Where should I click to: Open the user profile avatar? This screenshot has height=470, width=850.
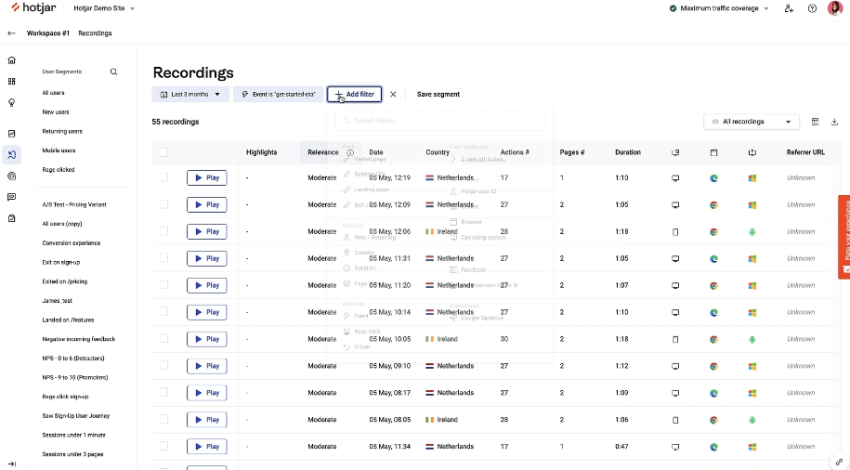[x=835, y=8]
